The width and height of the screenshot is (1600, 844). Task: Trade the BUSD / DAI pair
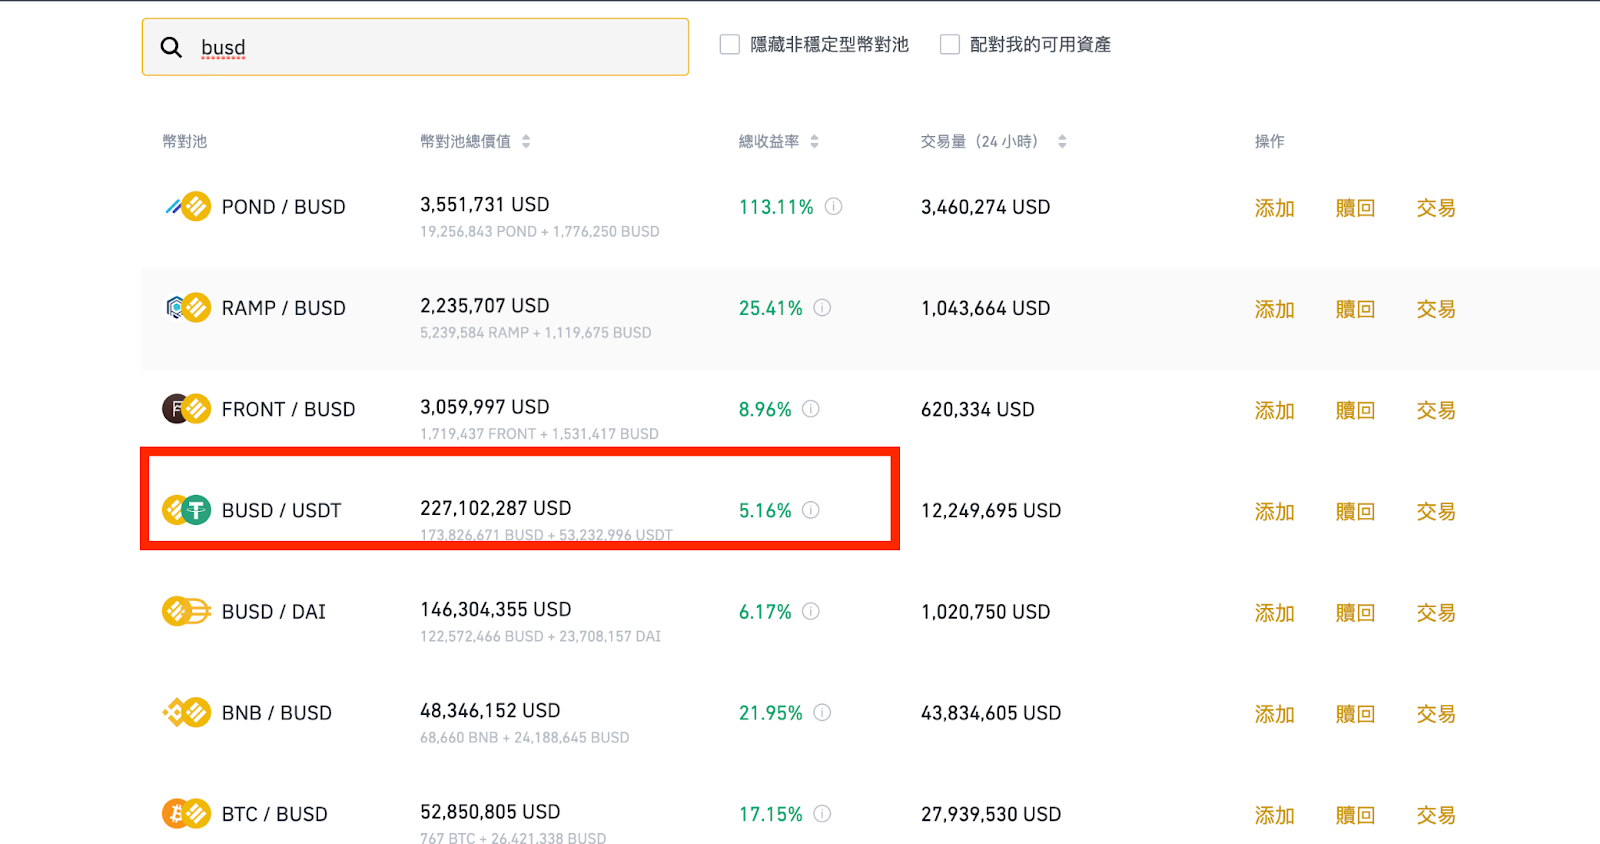[x=1436, y=612]
